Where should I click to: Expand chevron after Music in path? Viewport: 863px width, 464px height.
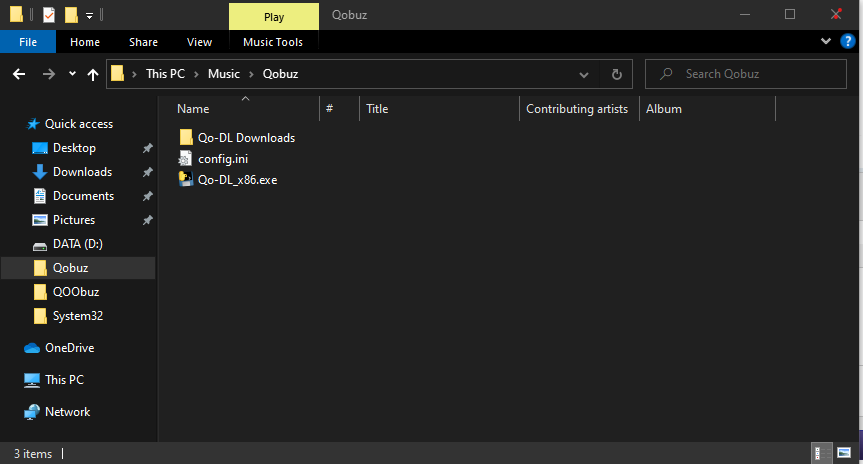(252, 74)
